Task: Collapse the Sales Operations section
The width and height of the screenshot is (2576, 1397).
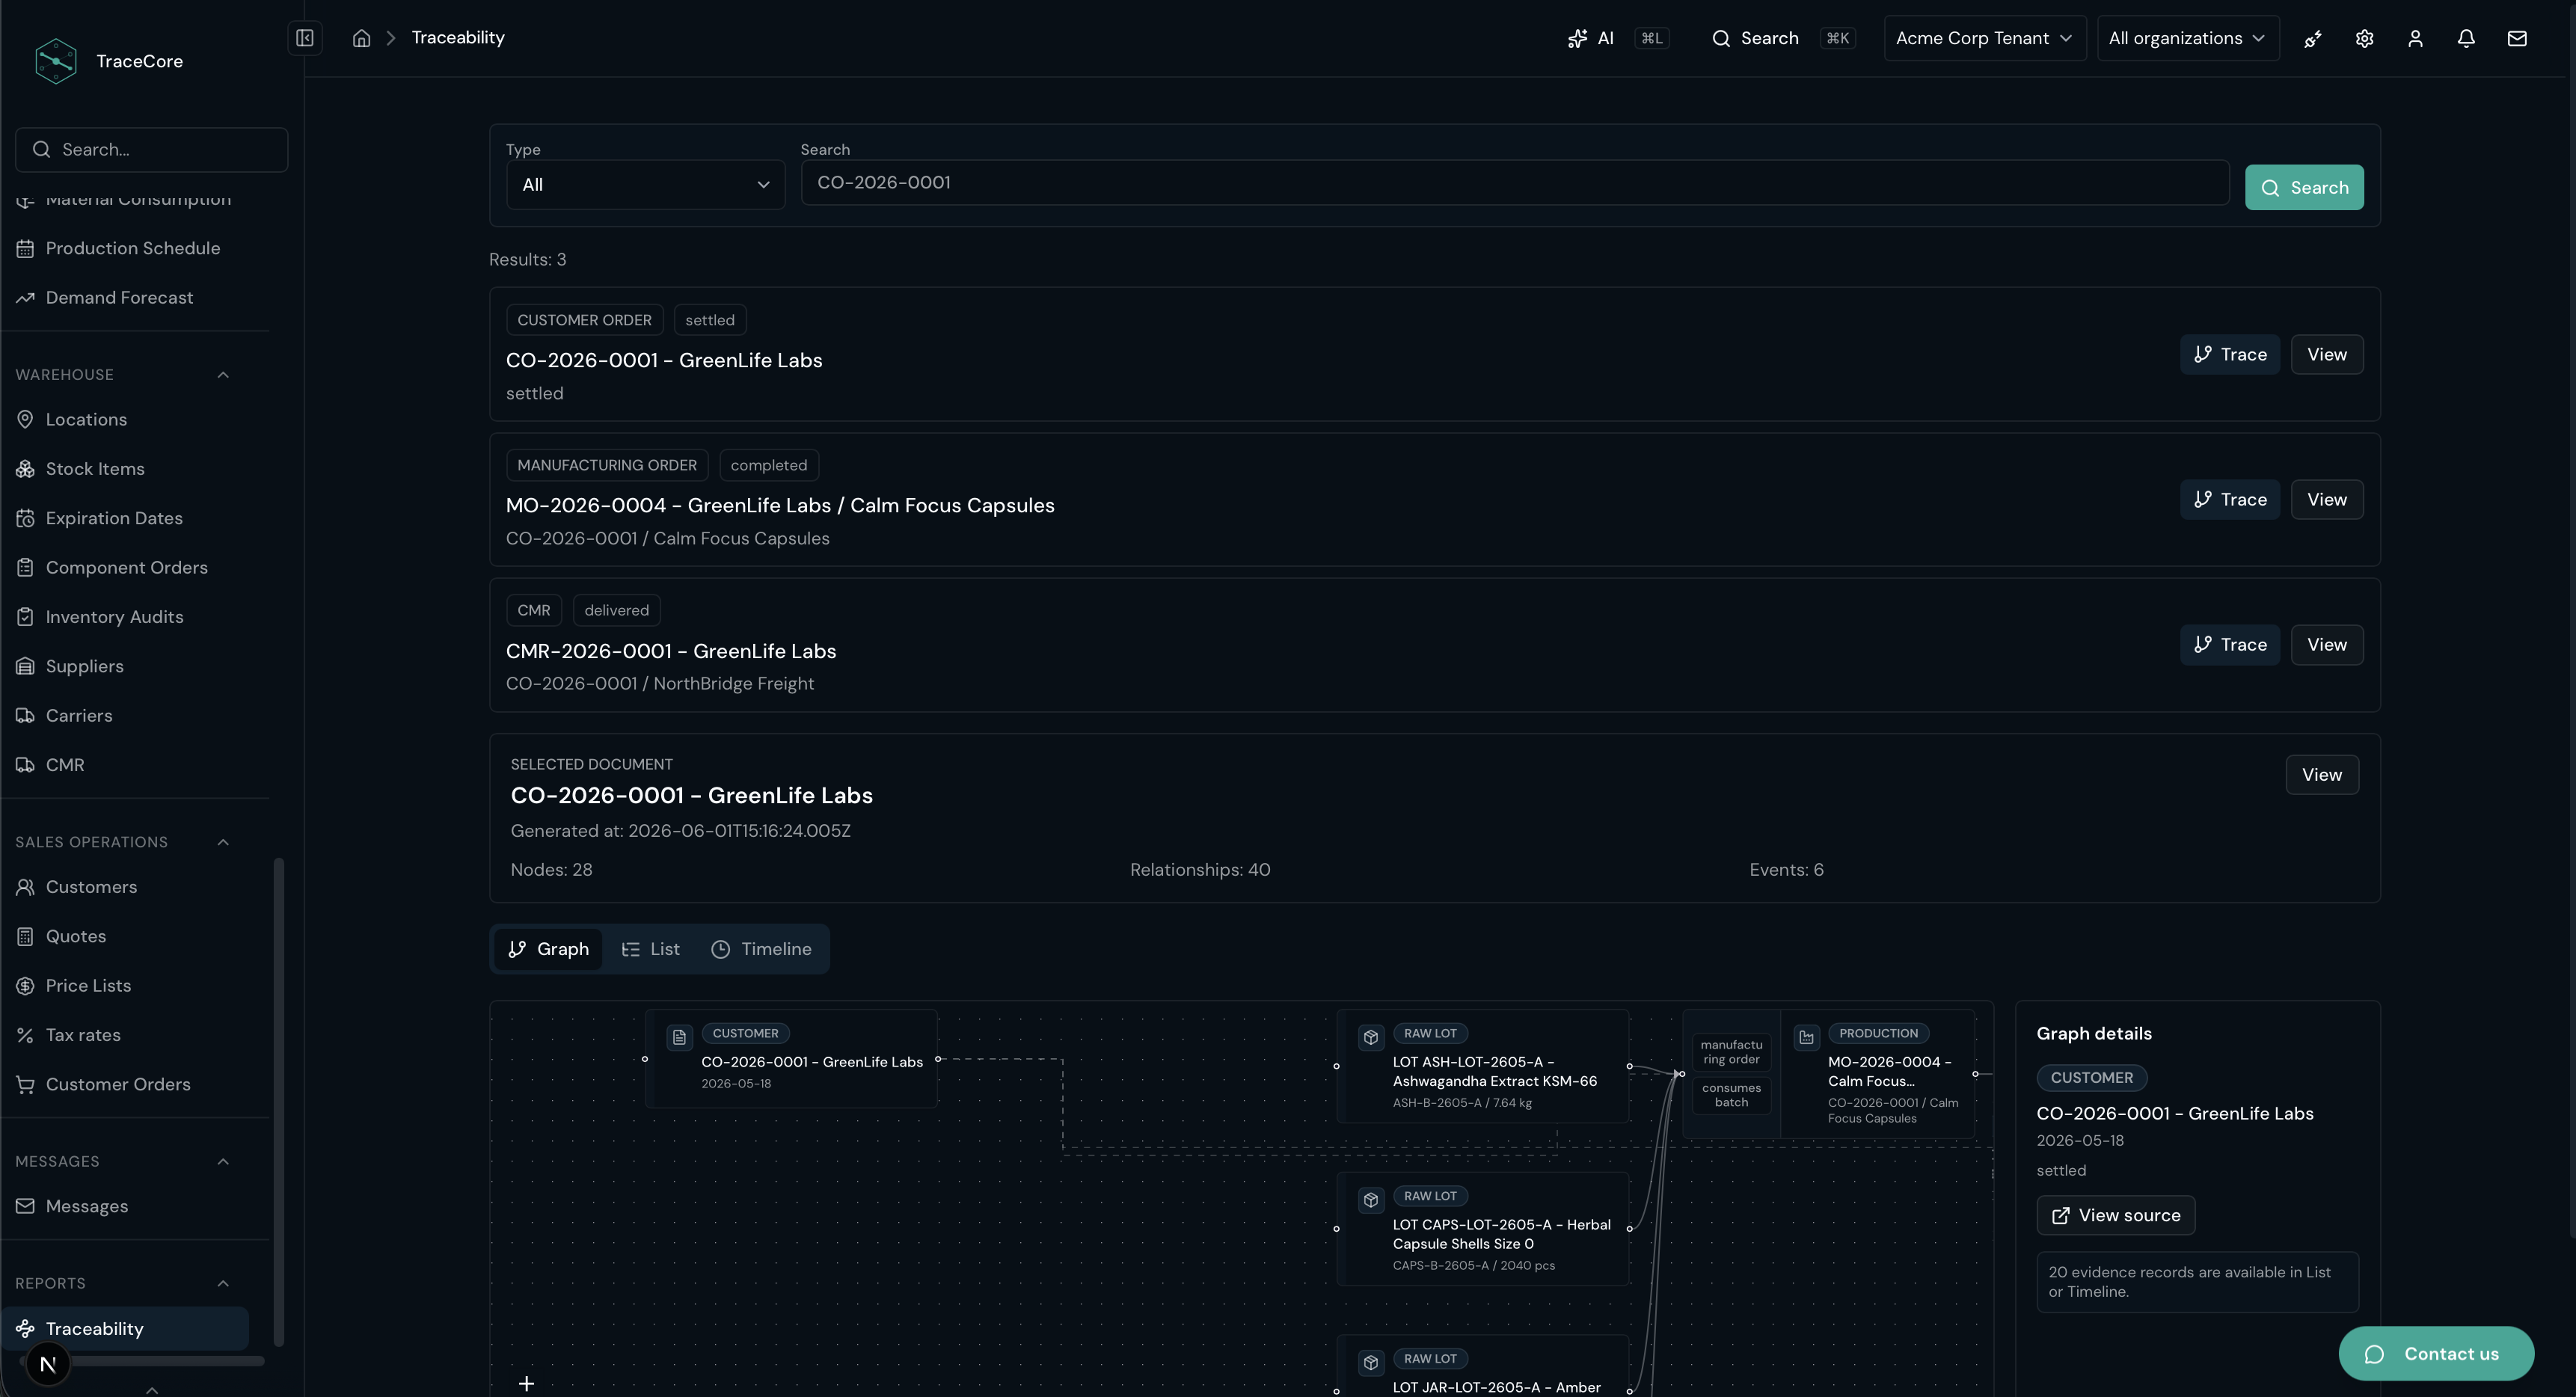Action: click(223, 843)
